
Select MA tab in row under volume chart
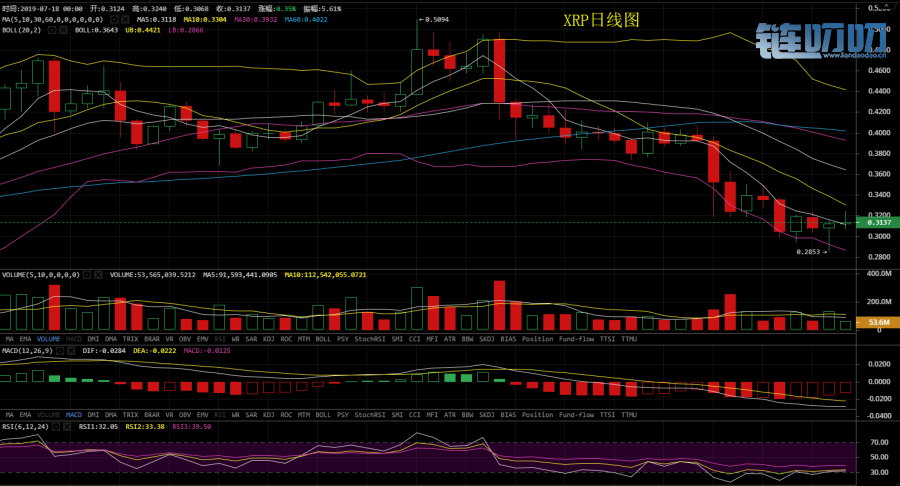tap(10, 339)
